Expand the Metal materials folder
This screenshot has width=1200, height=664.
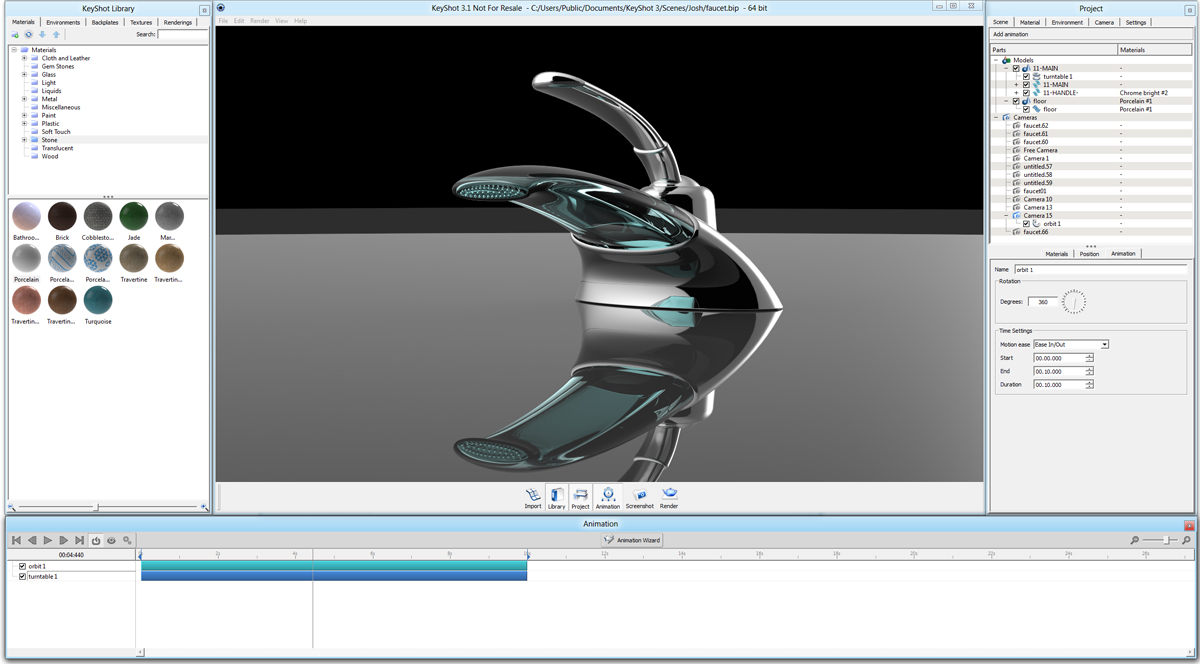24,99
